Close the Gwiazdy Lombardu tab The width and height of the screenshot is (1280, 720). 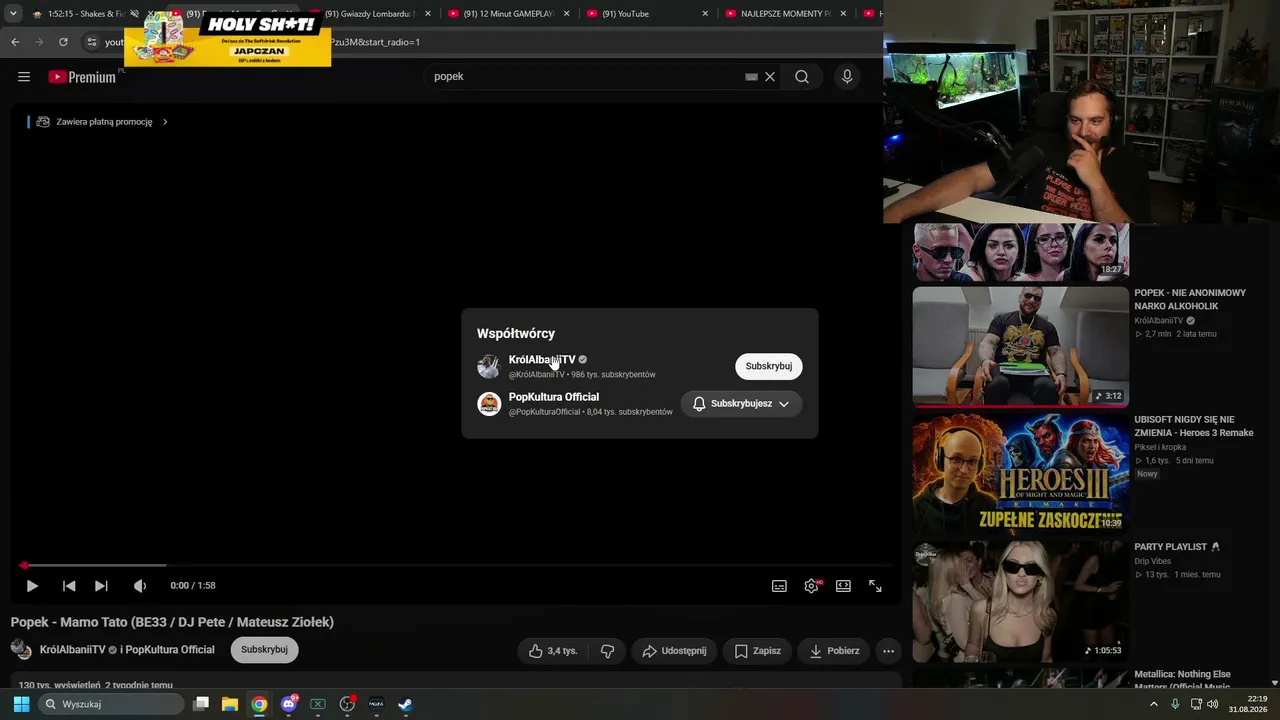428,14
